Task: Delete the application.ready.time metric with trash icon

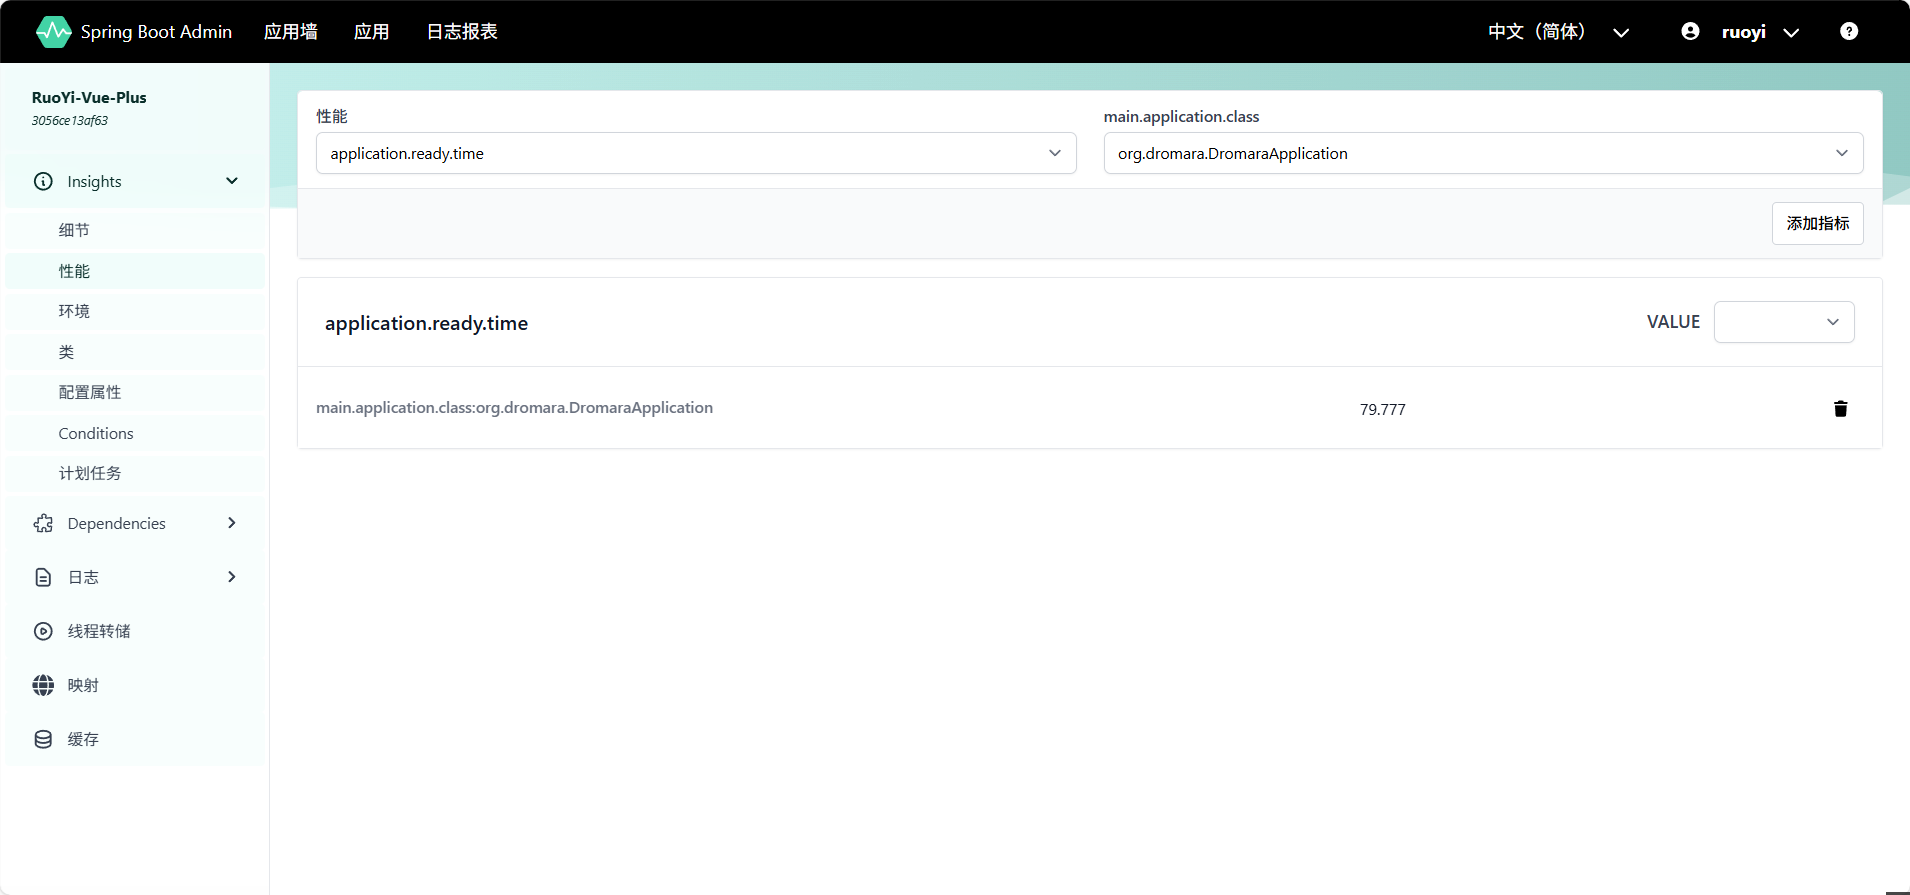Action: point(1840,408)
